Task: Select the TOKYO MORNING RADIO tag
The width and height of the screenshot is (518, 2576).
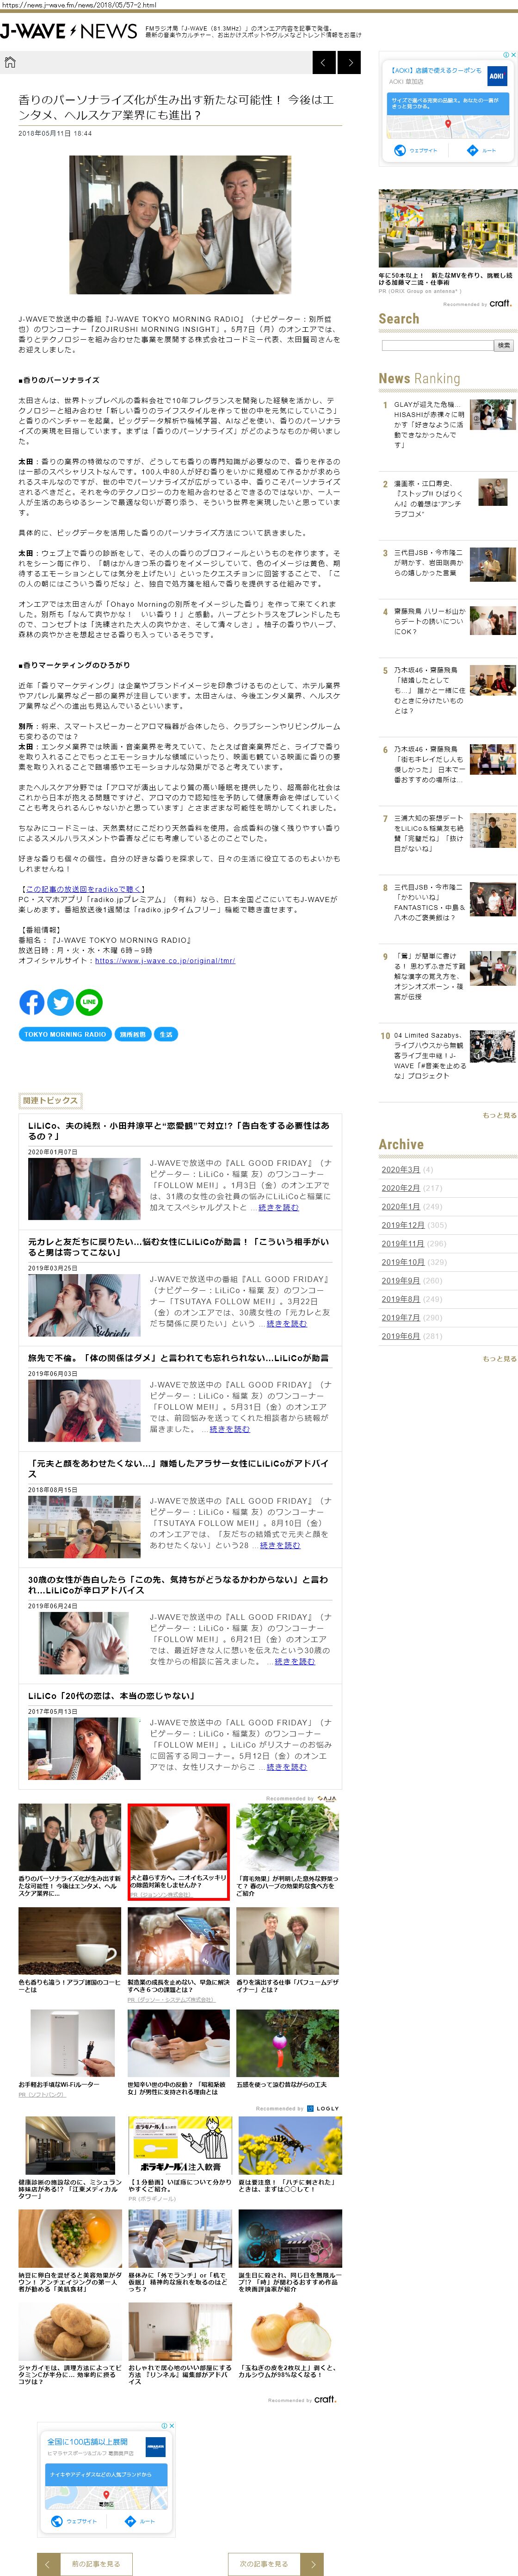Action: [65, 1034]
